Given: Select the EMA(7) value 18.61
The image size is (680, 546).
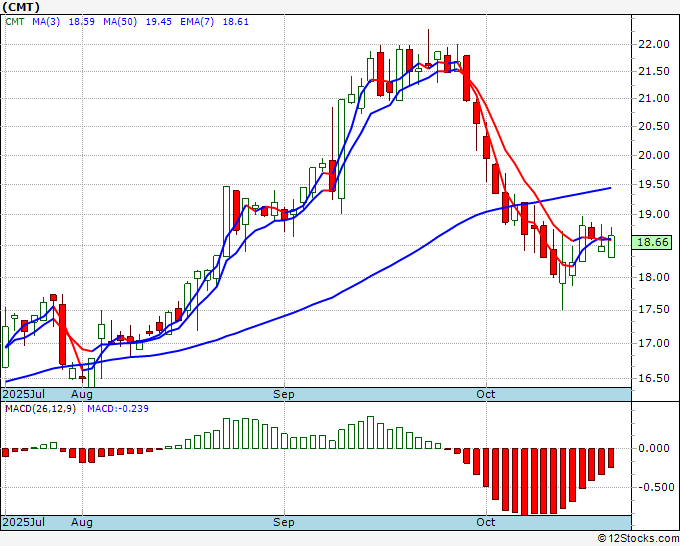Looking at the screenshot, I should click(235, 22).
